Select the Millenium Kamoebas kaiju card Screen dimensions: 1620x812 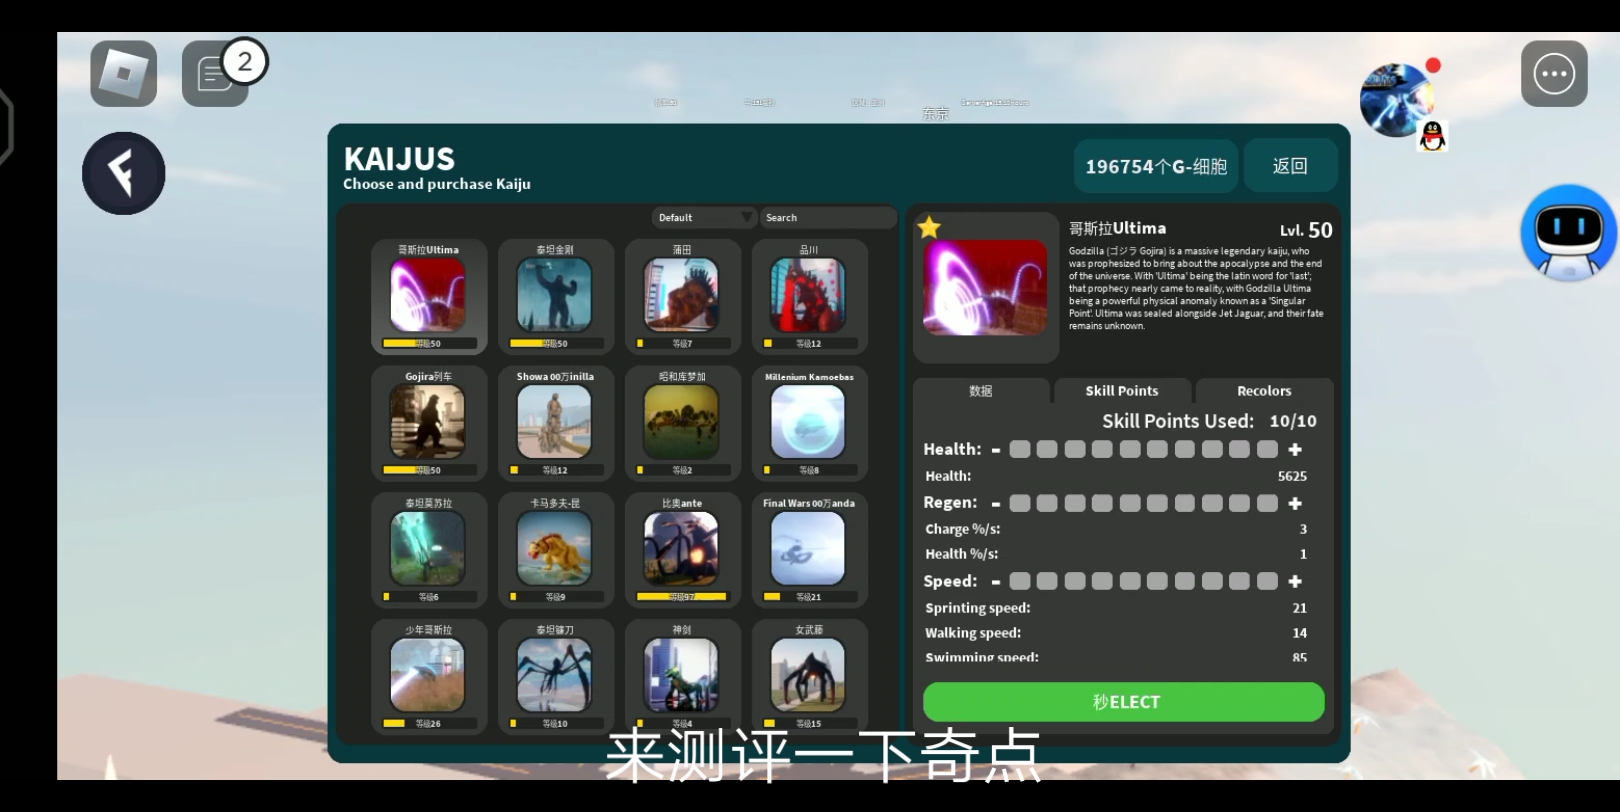[x=809, y=423]
